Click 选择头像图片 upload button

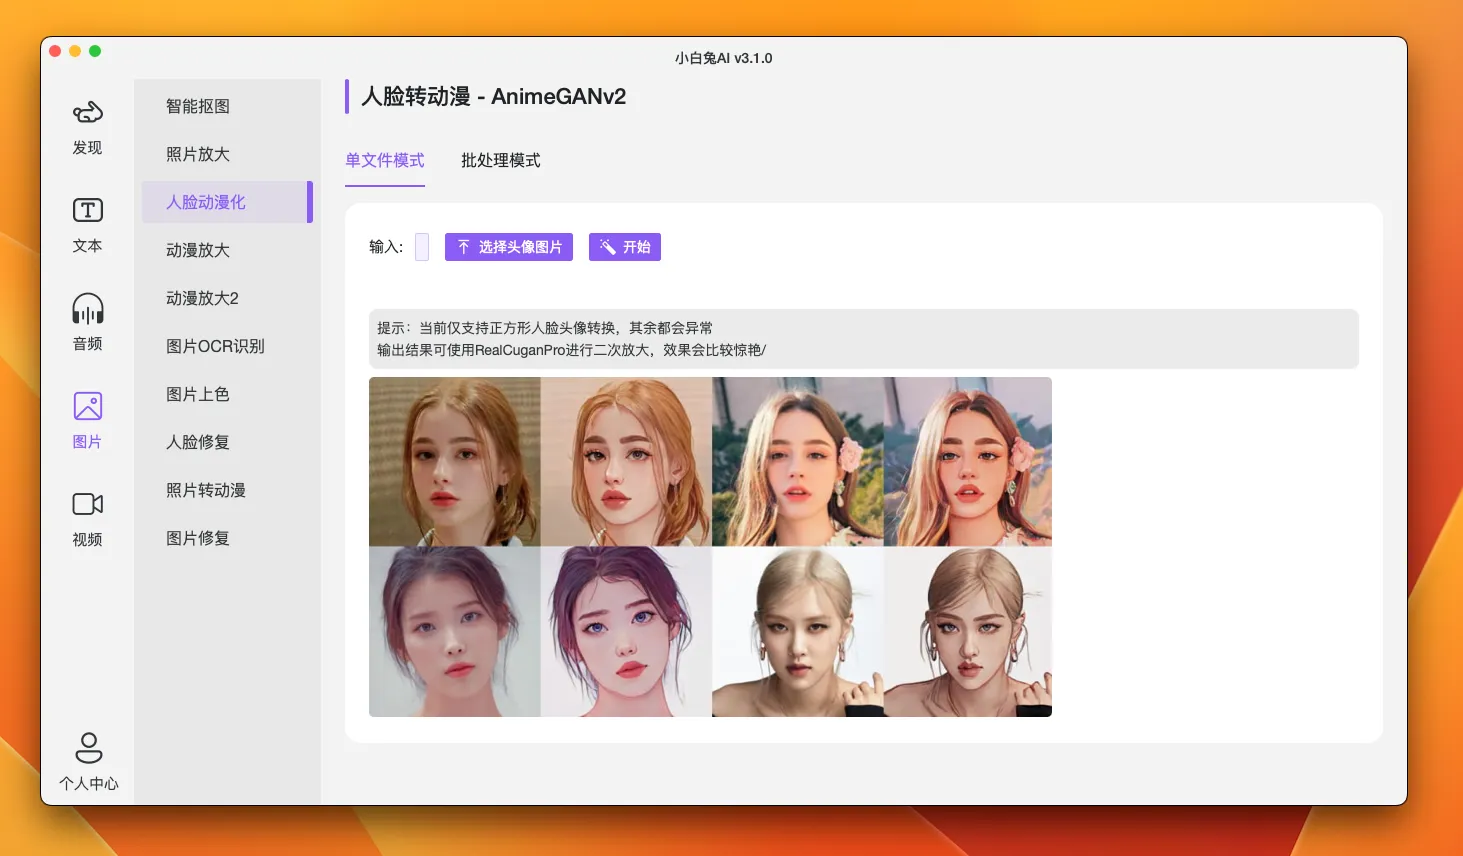click(509, 247)
